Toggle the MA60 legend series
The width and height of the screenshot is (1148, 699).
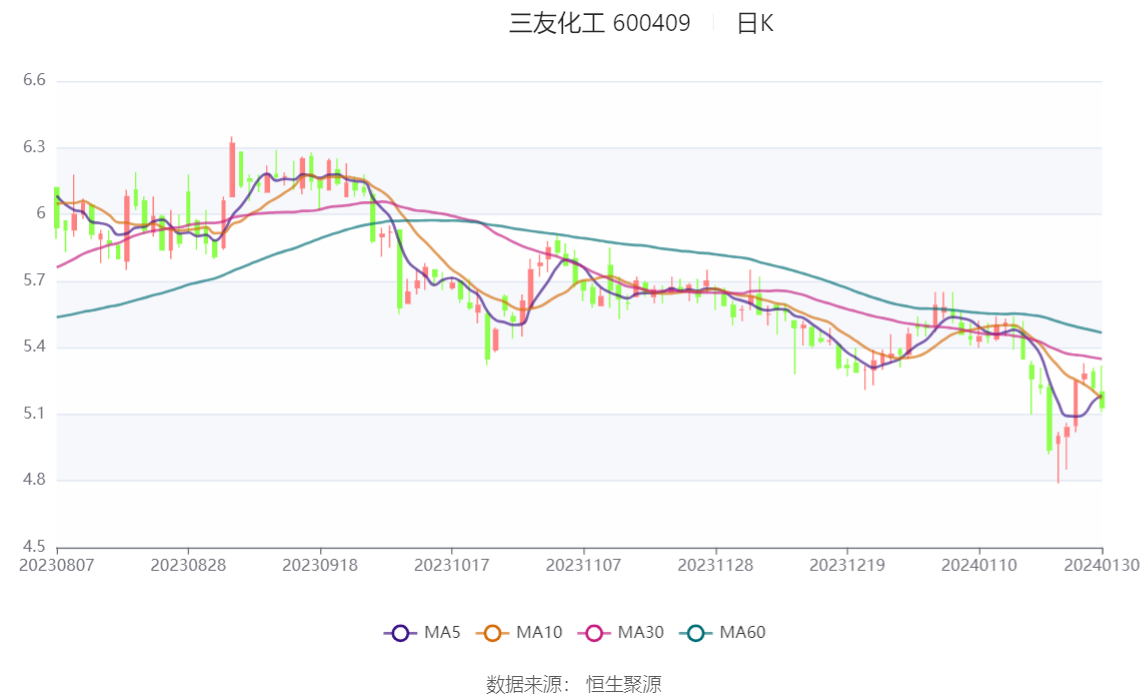(723, 632)
